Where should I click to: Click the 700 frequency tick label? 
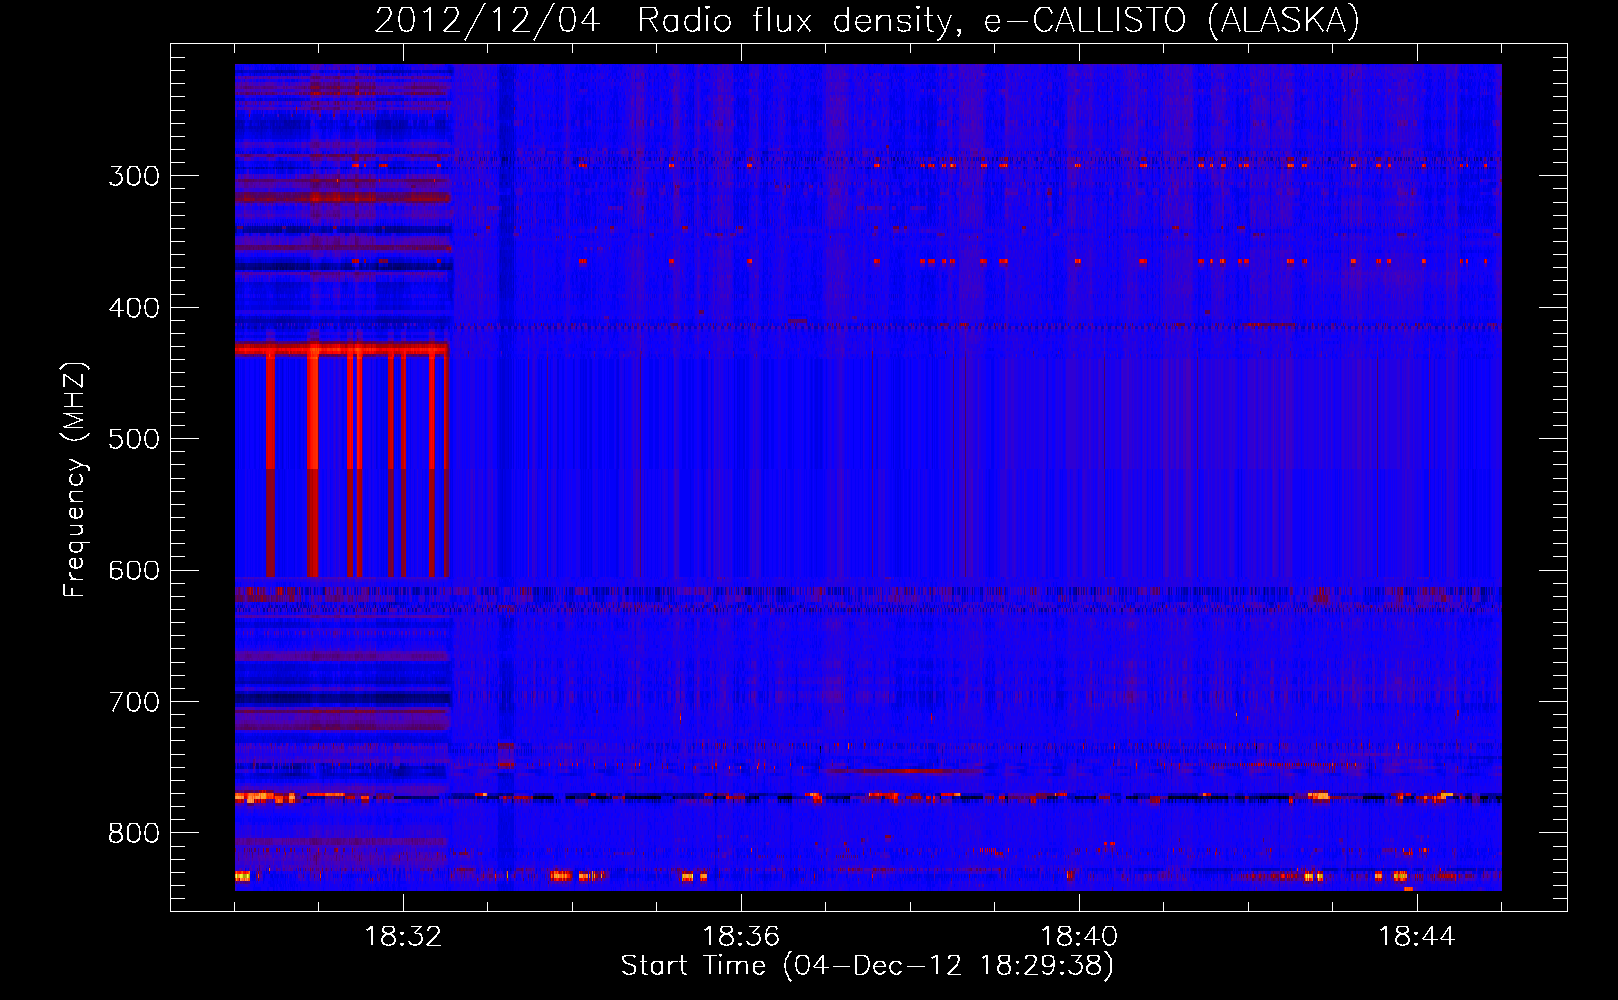click(x=134, y=702)
